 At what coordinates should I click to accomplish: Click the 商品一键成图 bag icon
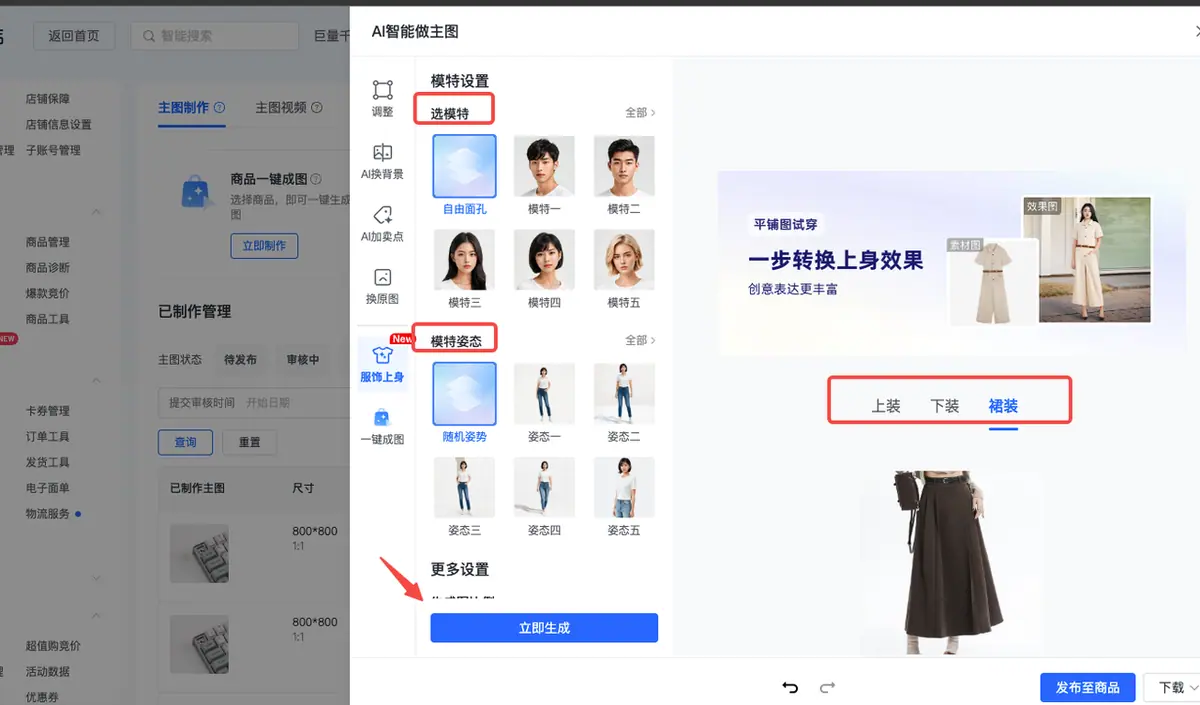(x=194, y=191)
